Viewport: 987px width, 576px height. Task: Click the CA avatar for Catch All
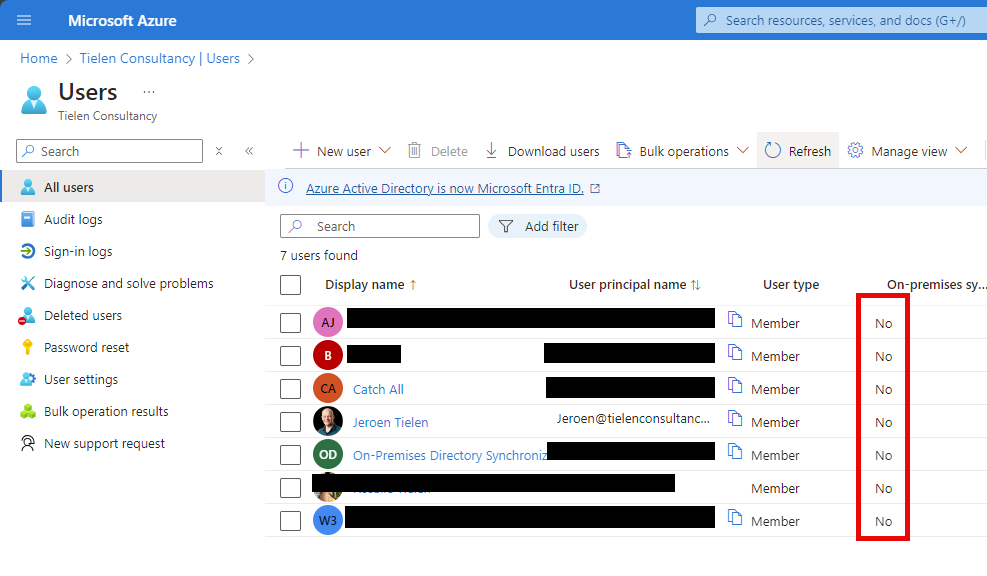click(x=328, y=388)
